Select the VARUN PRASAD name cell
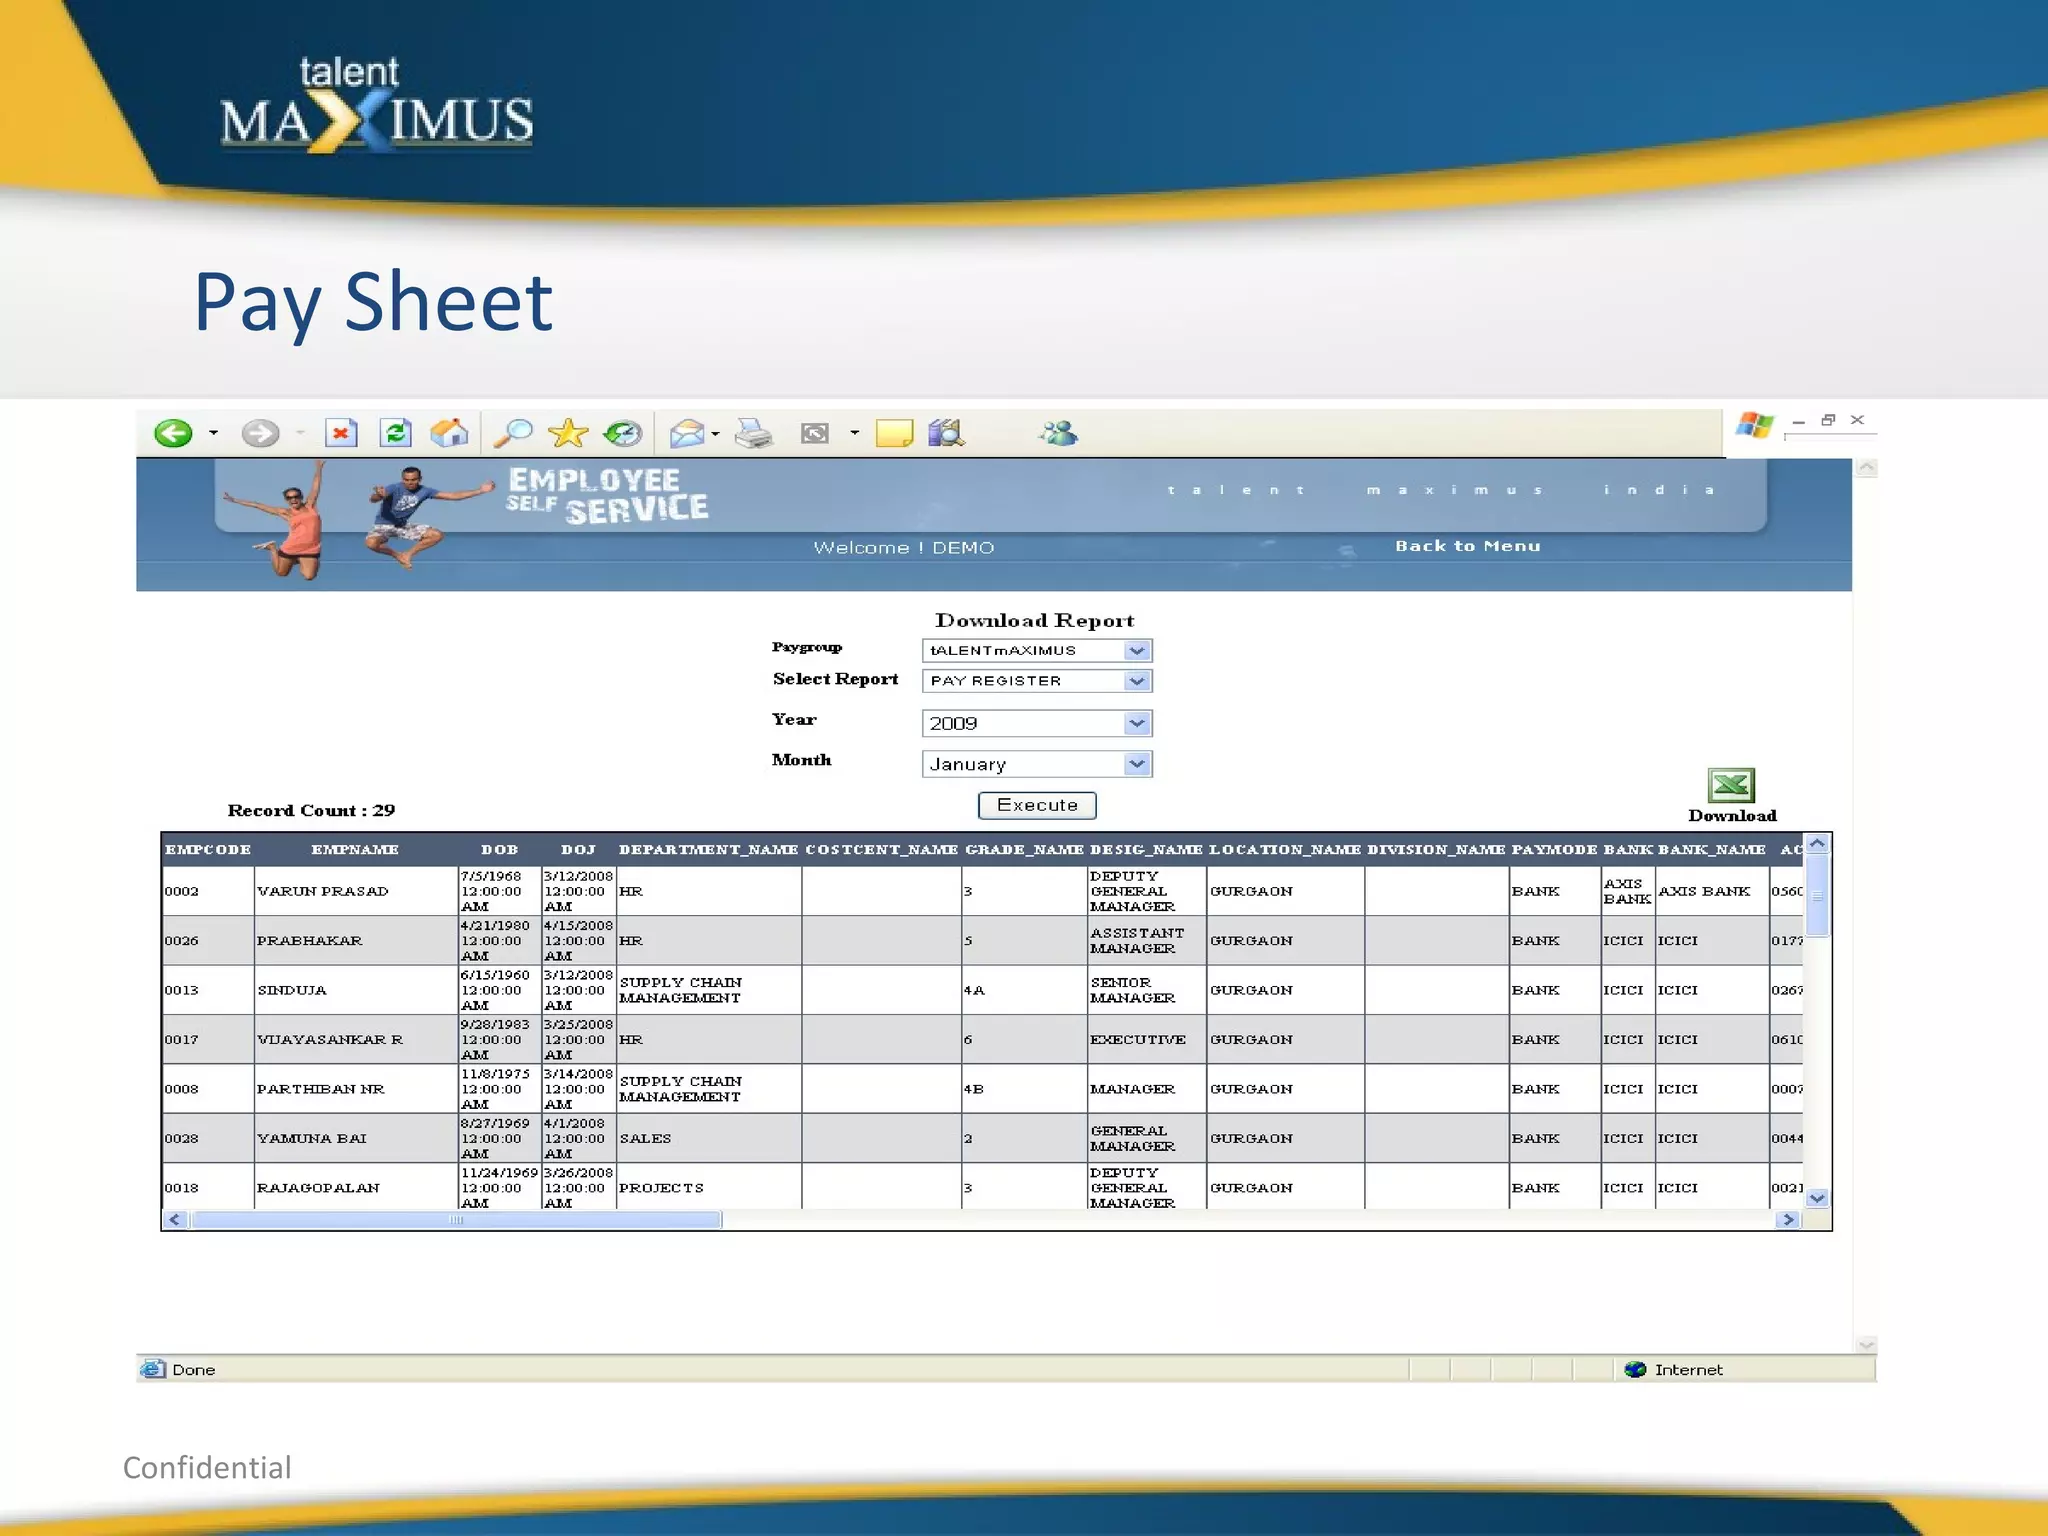Screen dimensions: 2048x1536 pyautogui.click(x=355, y=891)
